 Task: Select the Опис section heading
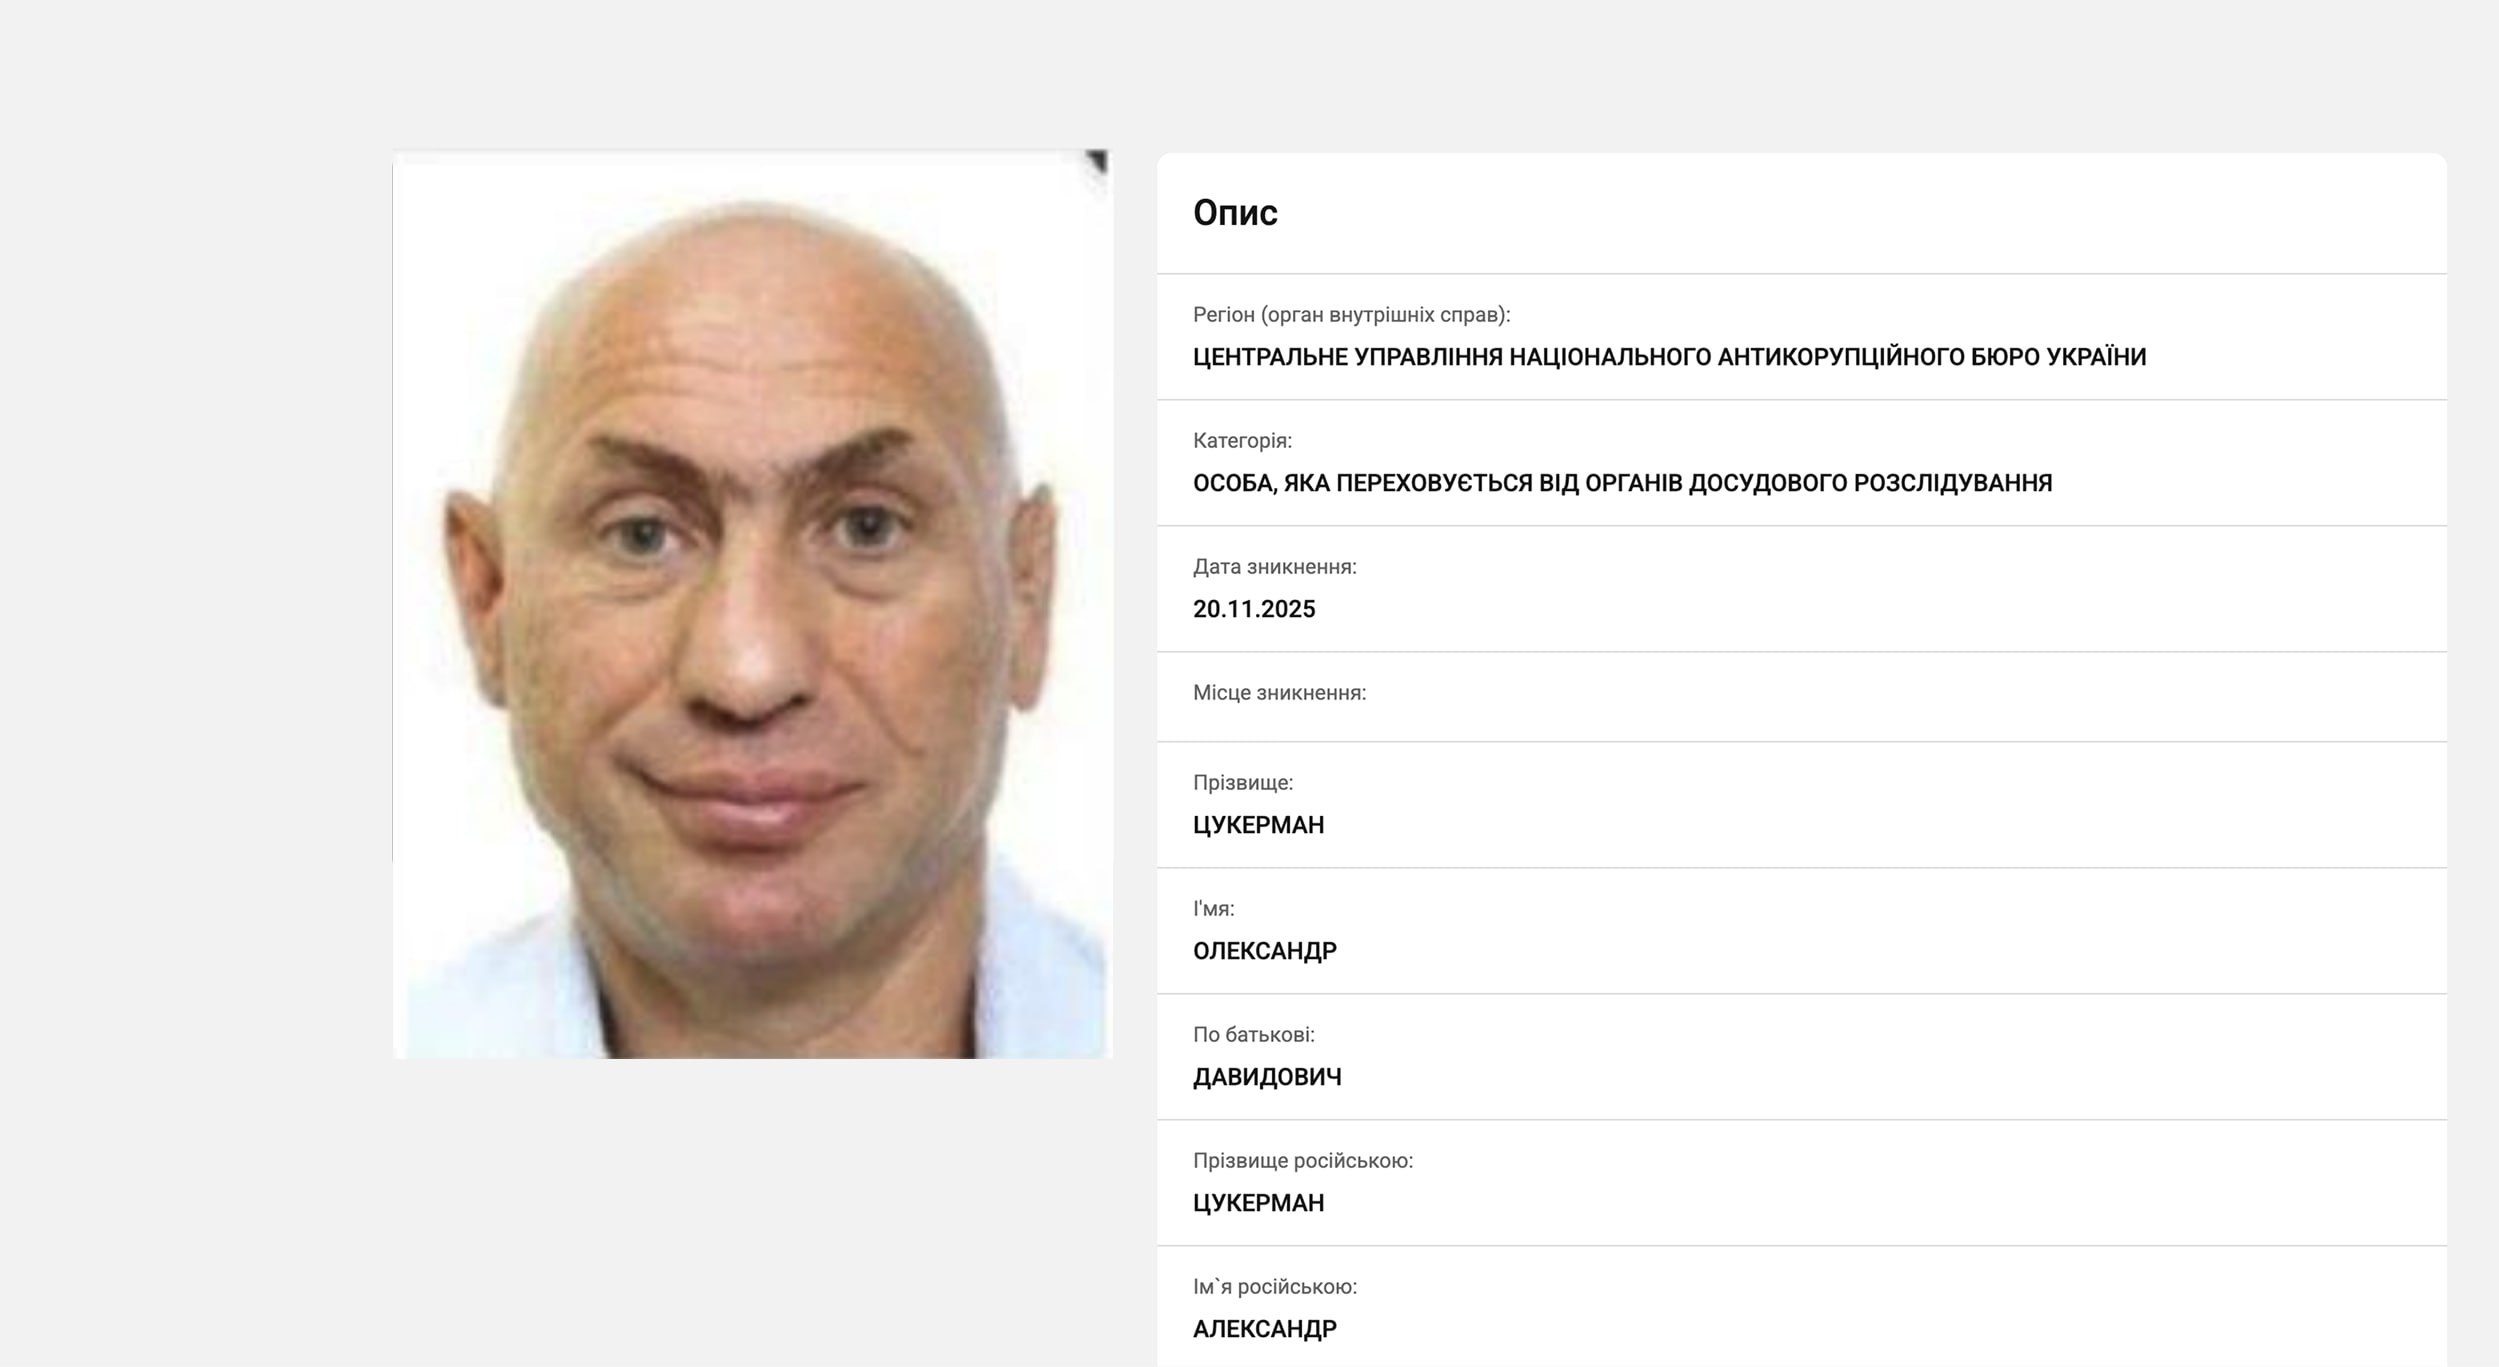[x=1235, y=213]
